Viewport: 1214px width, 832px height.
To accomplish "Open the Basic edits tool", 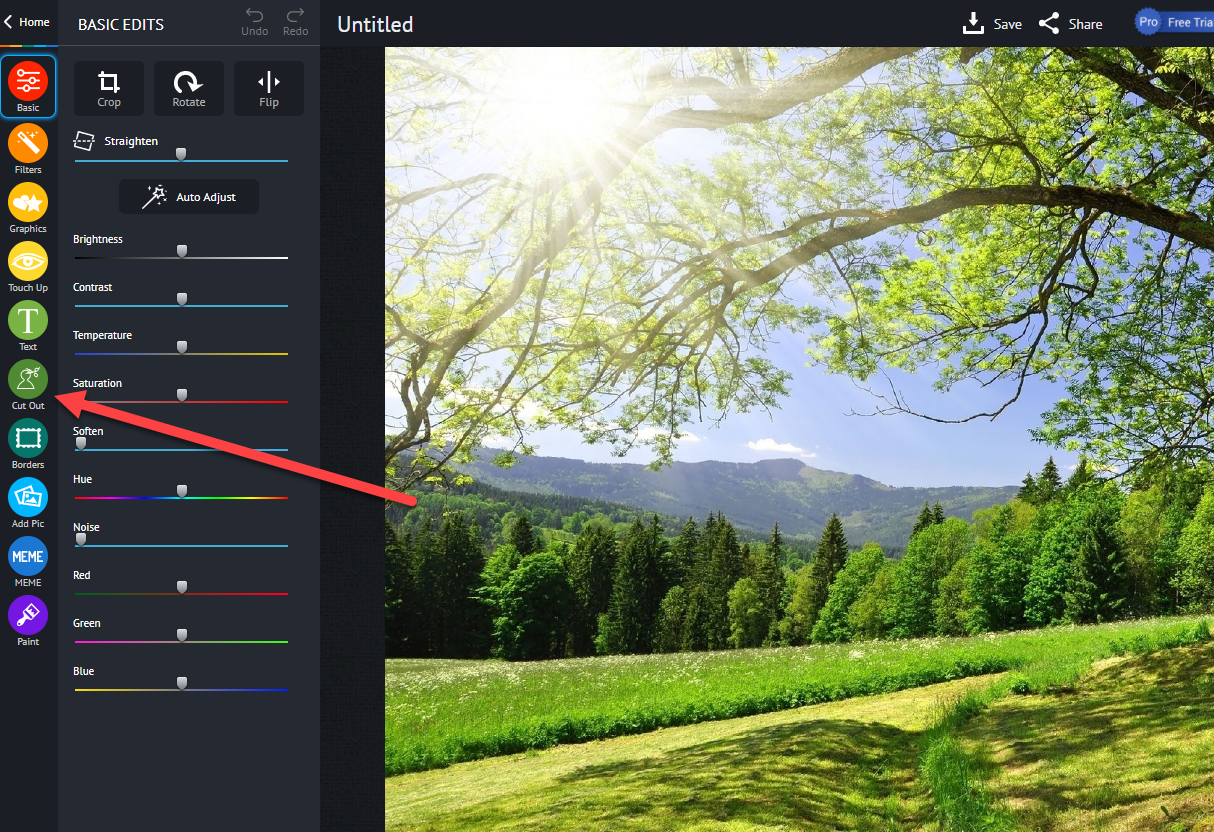I will (x=28, y=87).
